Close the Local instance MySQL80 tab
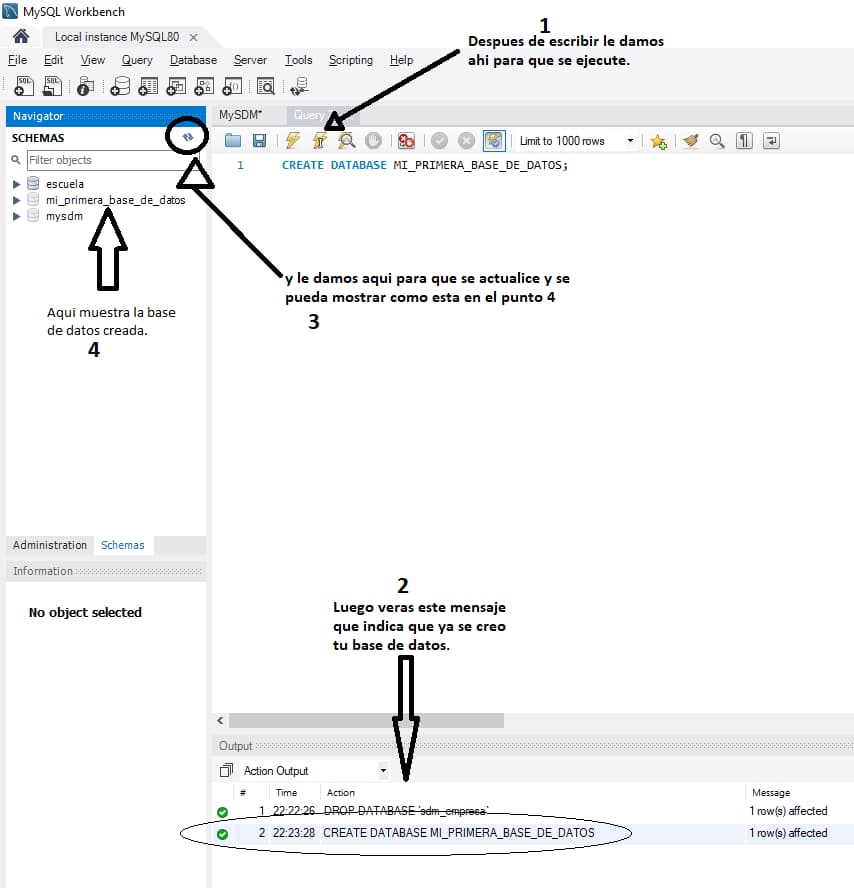 pos(193,37)
